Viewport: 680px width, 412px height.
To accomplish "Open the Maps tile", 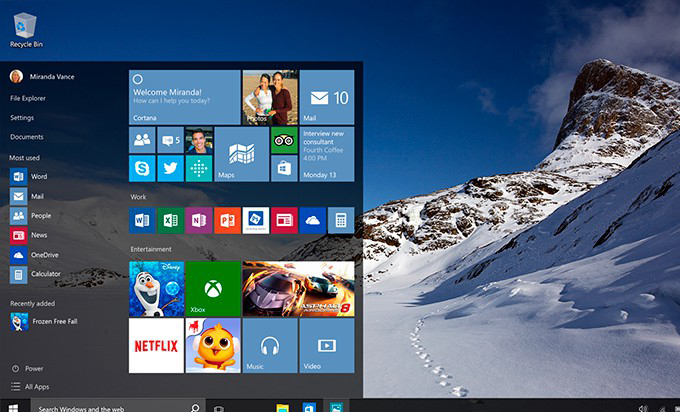I will [242, 154].
